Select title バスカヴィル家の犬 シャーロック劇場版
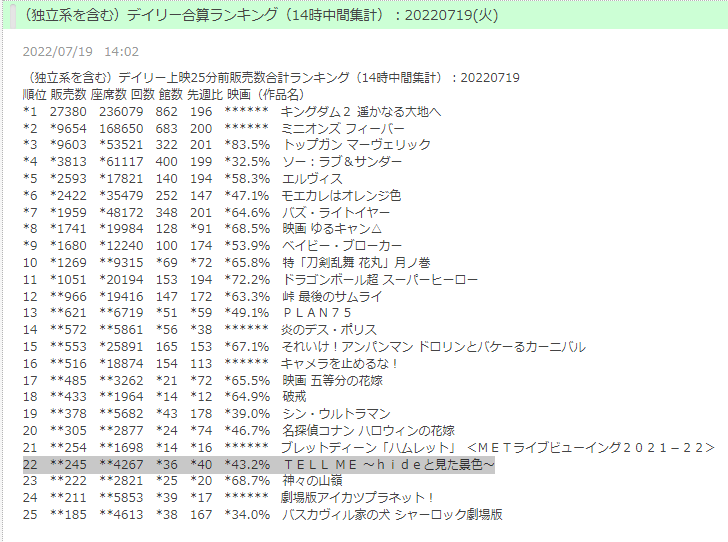 [392, 515]
